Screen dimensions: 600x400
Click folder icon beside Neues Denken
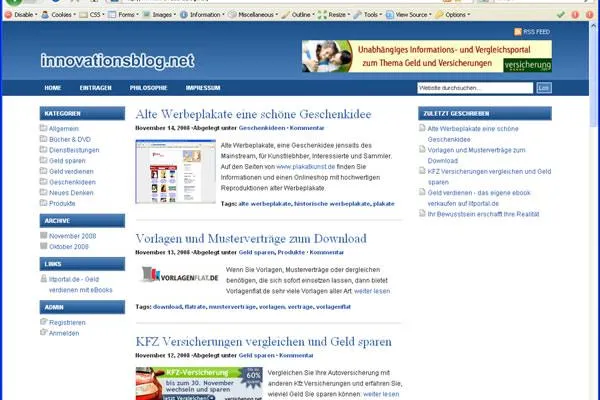pos(44,192)
